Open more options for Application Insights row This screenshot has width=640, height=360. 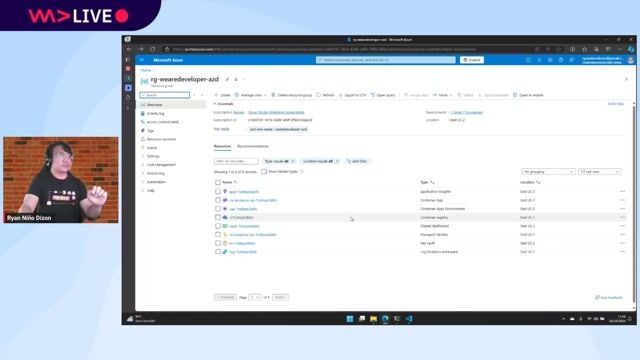622,191
